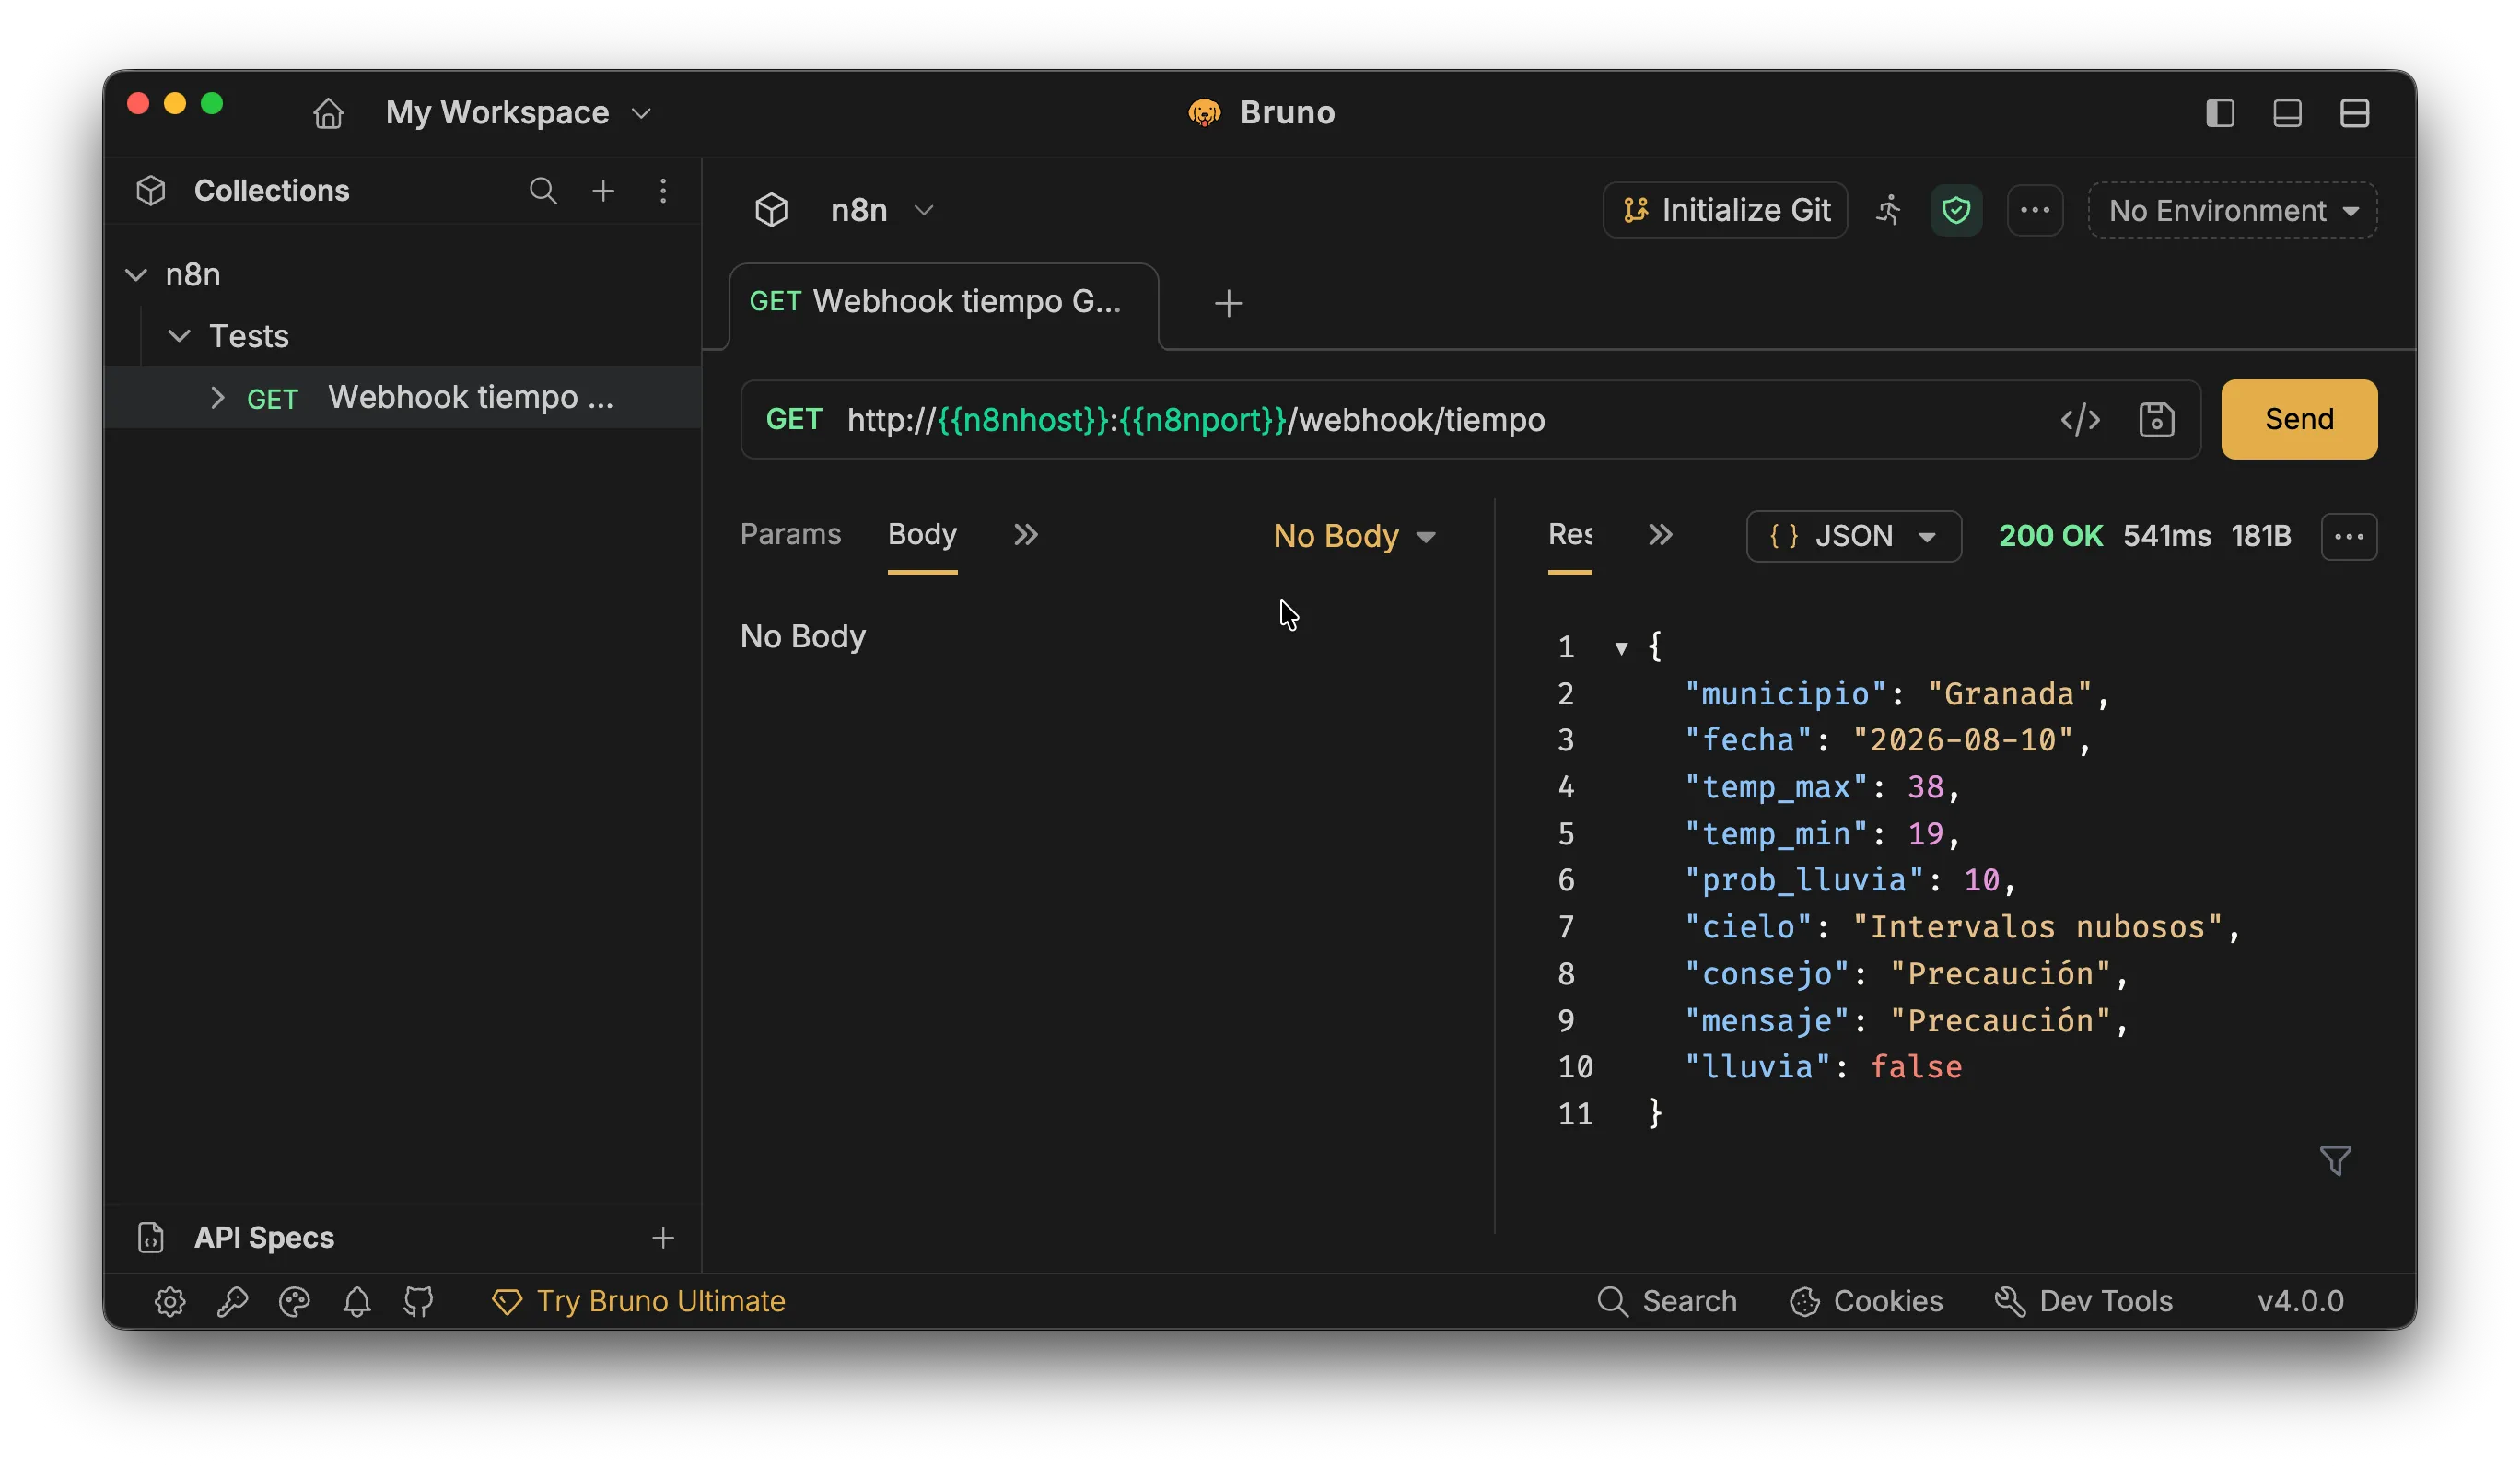Click the Collections header label
Screen dimensions: 2520x1466
coord(272,191)
